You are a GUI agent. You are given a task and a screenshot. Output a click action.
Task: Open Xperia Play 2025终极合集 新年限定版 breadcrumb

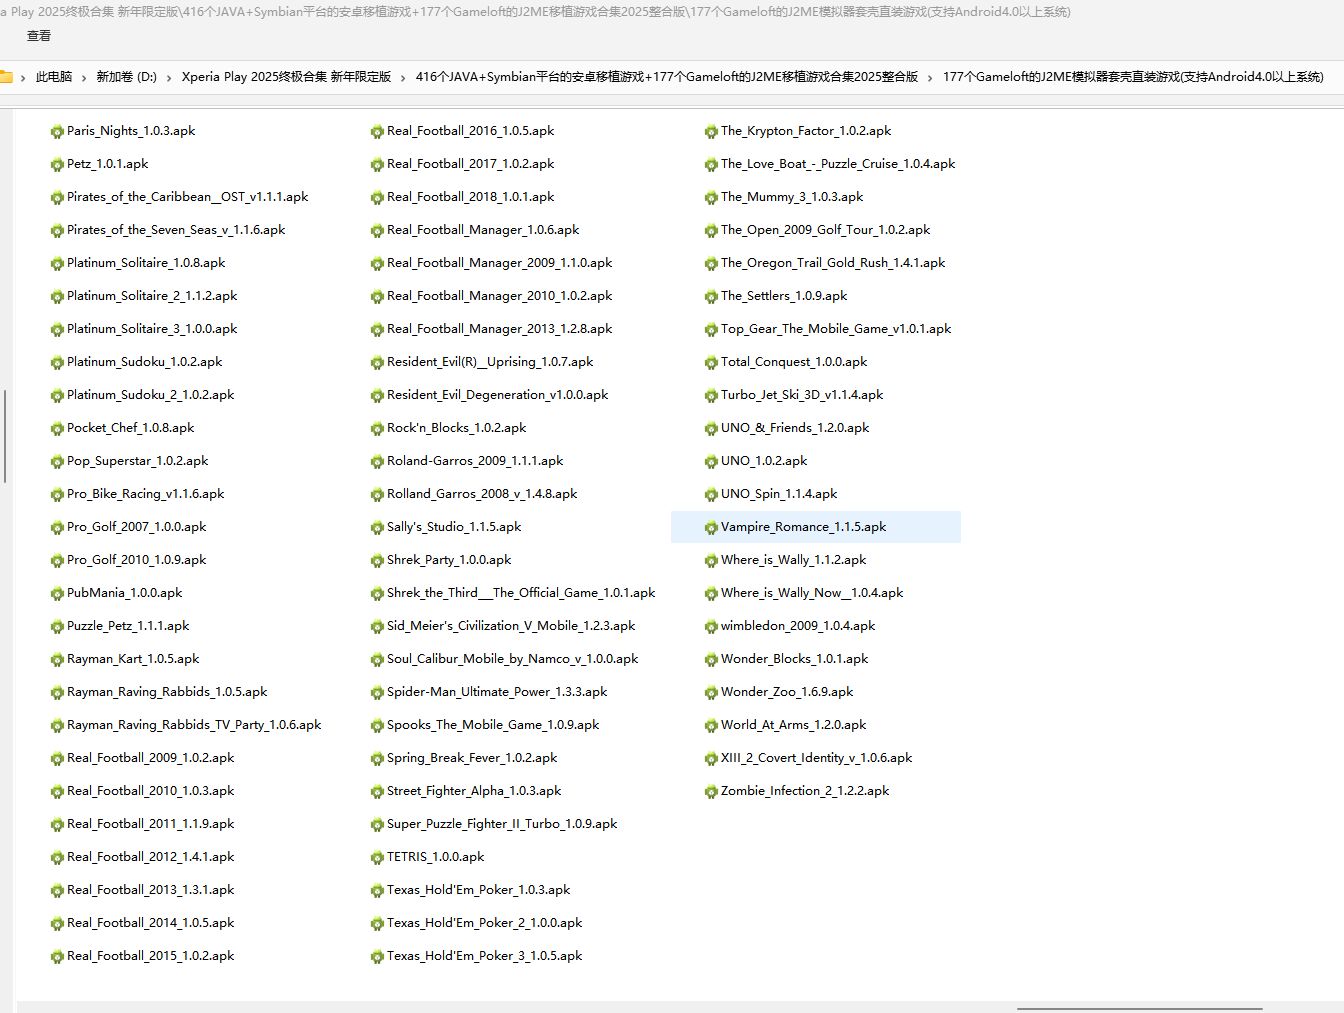coord(286,77)
